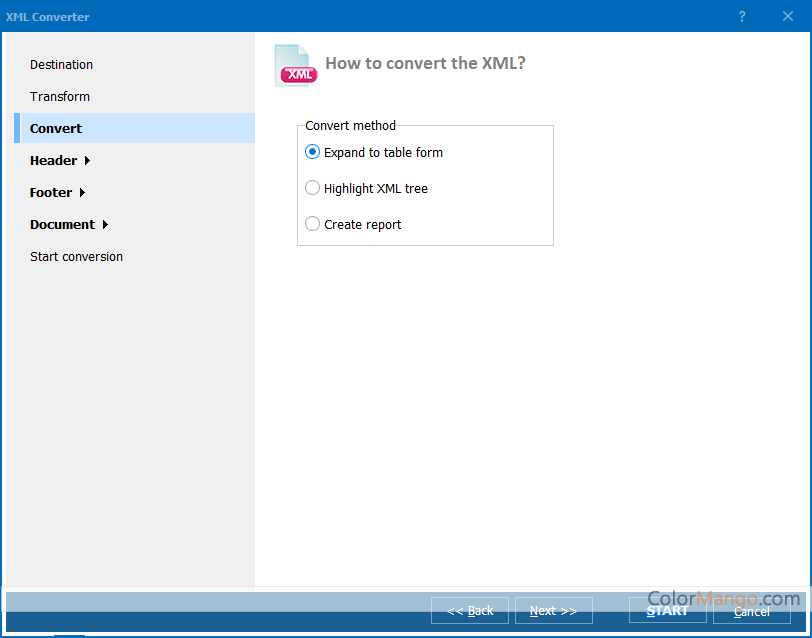Open the Destination step in sidebar
This screenshot has width=812, height=638.
61,65
